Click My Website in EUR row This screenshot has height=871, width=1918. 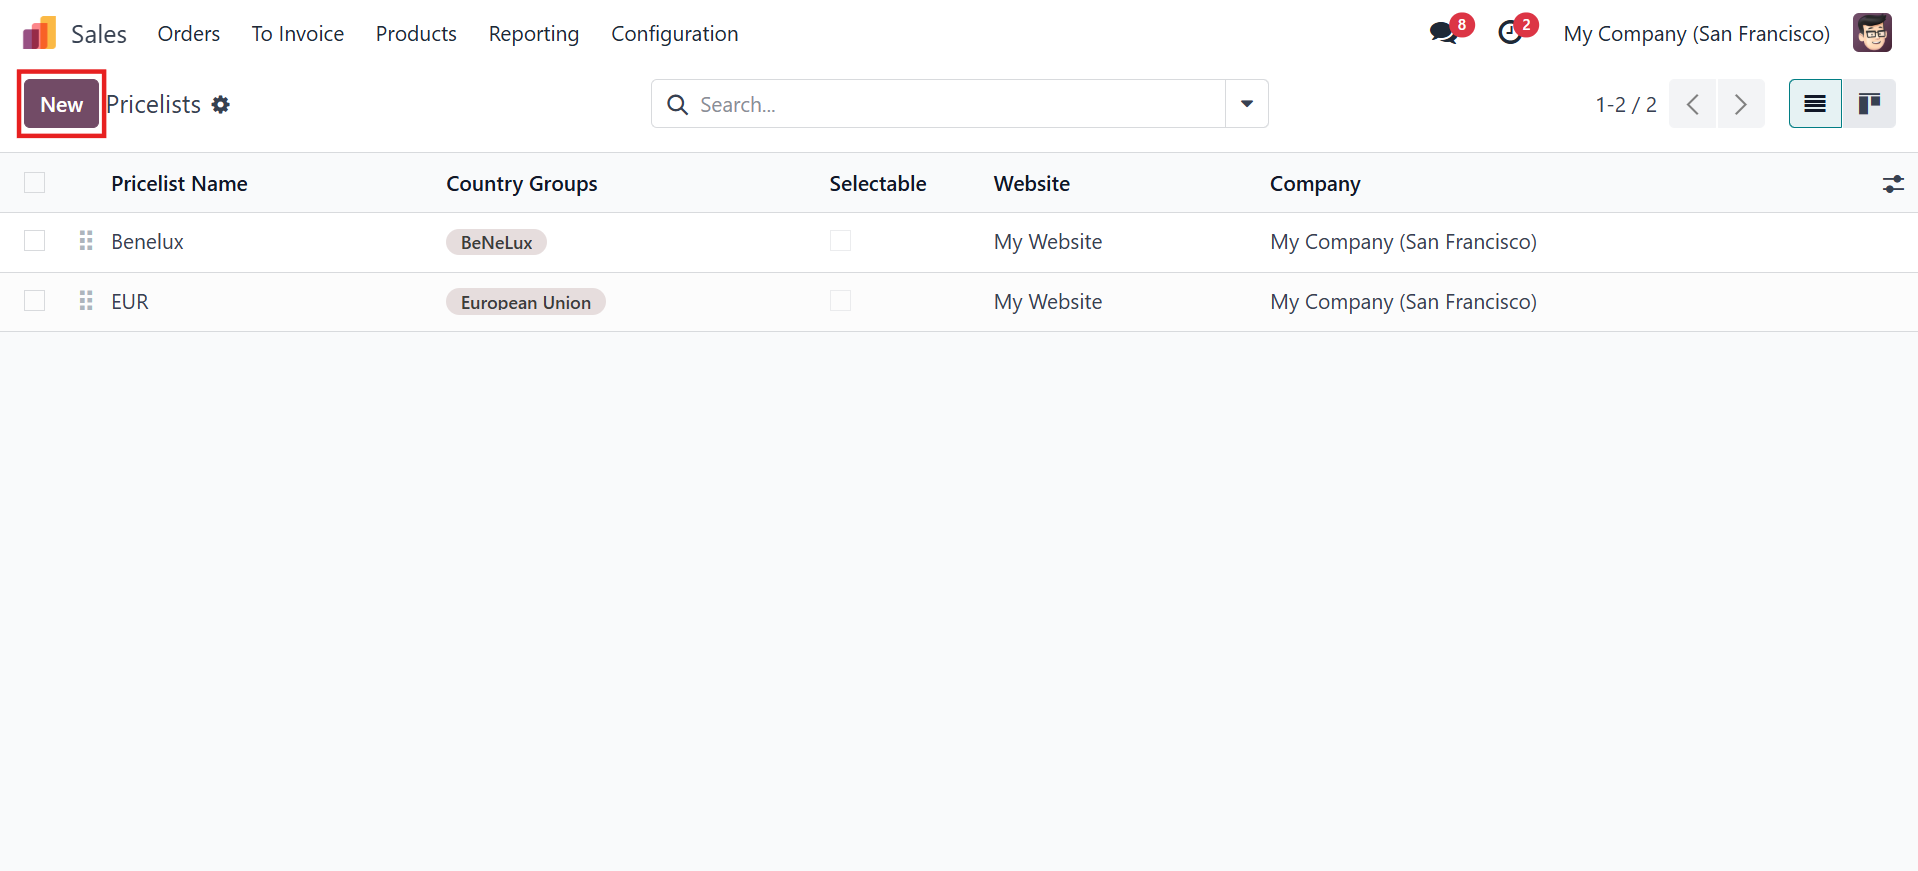click(x=1048, y=302)
